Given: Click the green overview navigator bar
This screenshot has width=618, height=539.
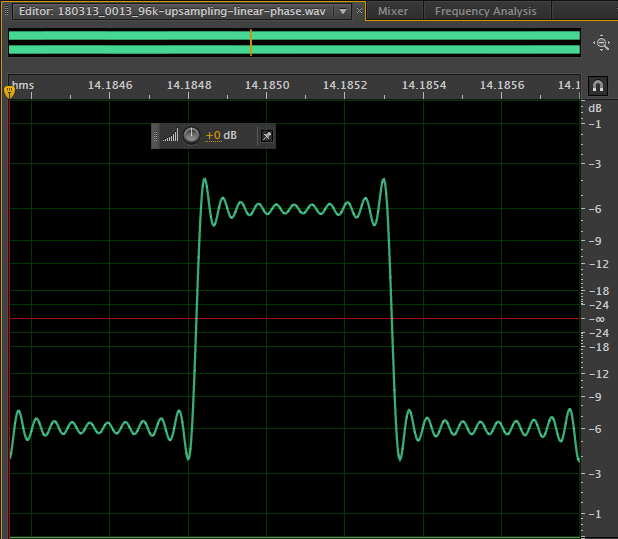Looking at the screenshot, I should click(x=400, y=42).
